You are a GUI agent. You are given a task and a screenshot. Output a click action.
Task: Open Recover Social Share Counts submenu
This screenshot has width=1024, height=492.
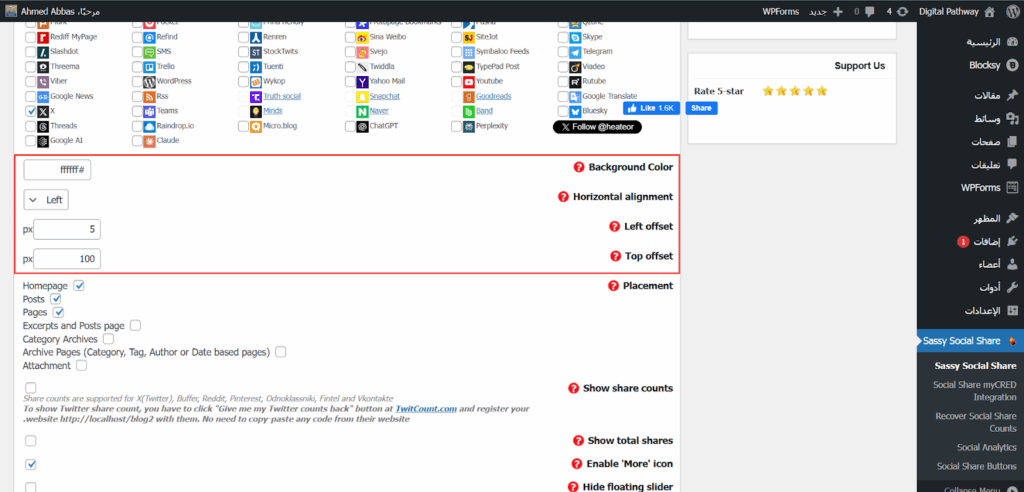click(976, 422)
